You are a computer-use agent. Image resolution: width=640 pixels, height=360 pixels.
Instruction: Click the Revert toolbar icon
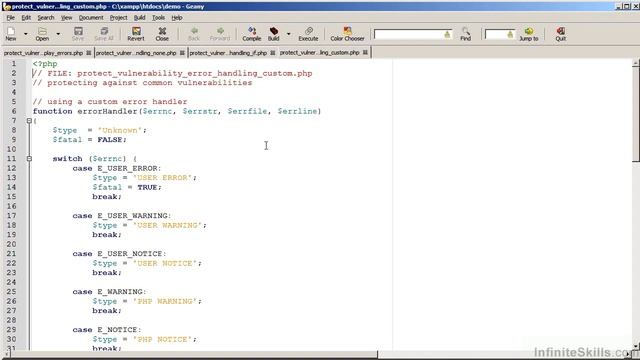click(136, 33)
